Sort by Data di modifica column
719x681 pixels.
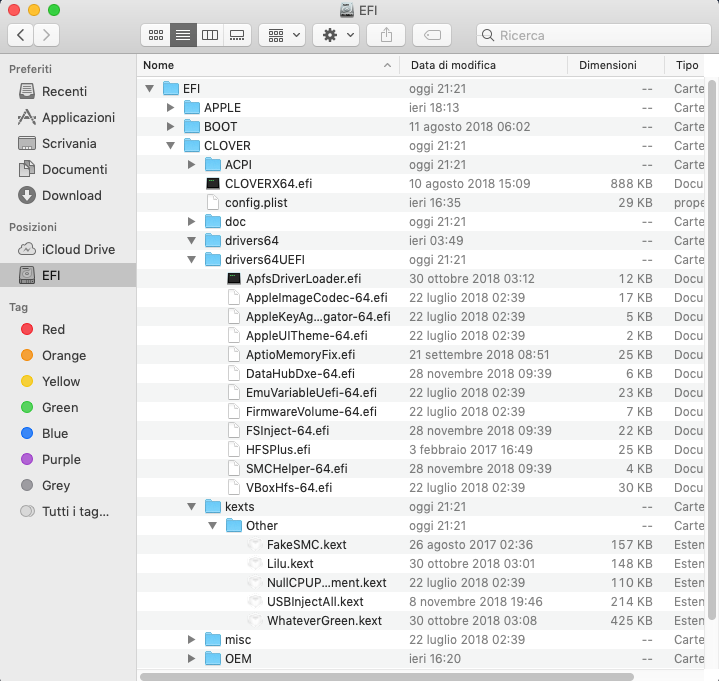tap(484, 65)
